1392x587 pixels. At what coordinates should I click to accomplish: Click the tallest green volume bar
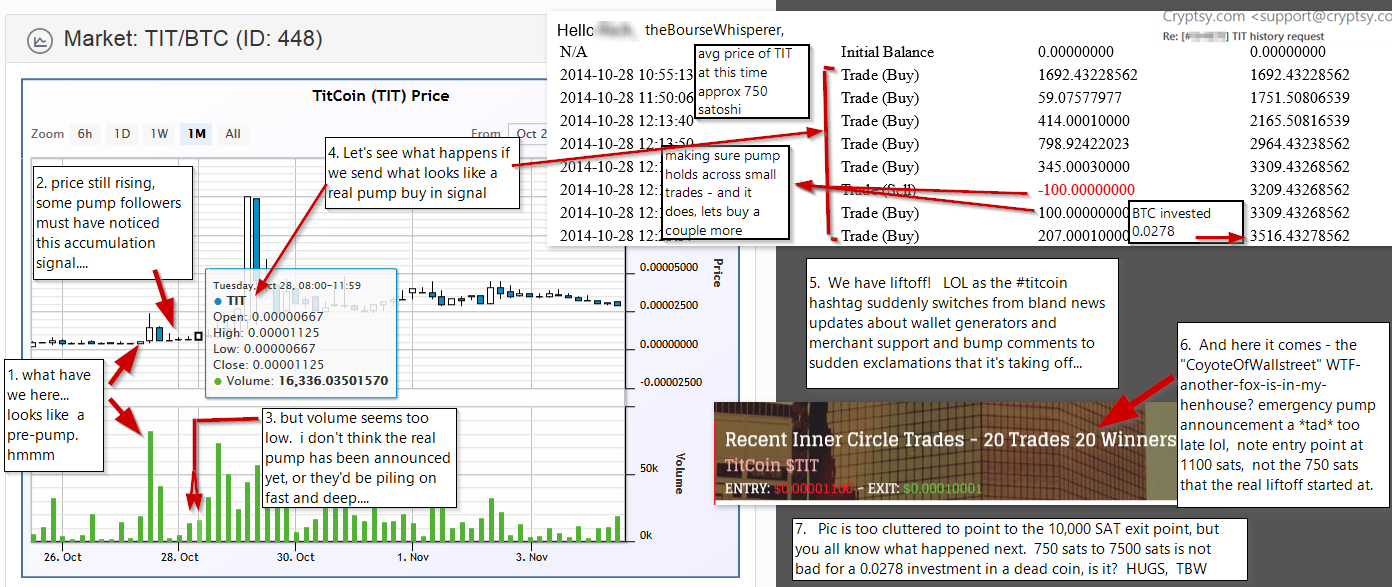pyautogui.click(x=151, y=486)
